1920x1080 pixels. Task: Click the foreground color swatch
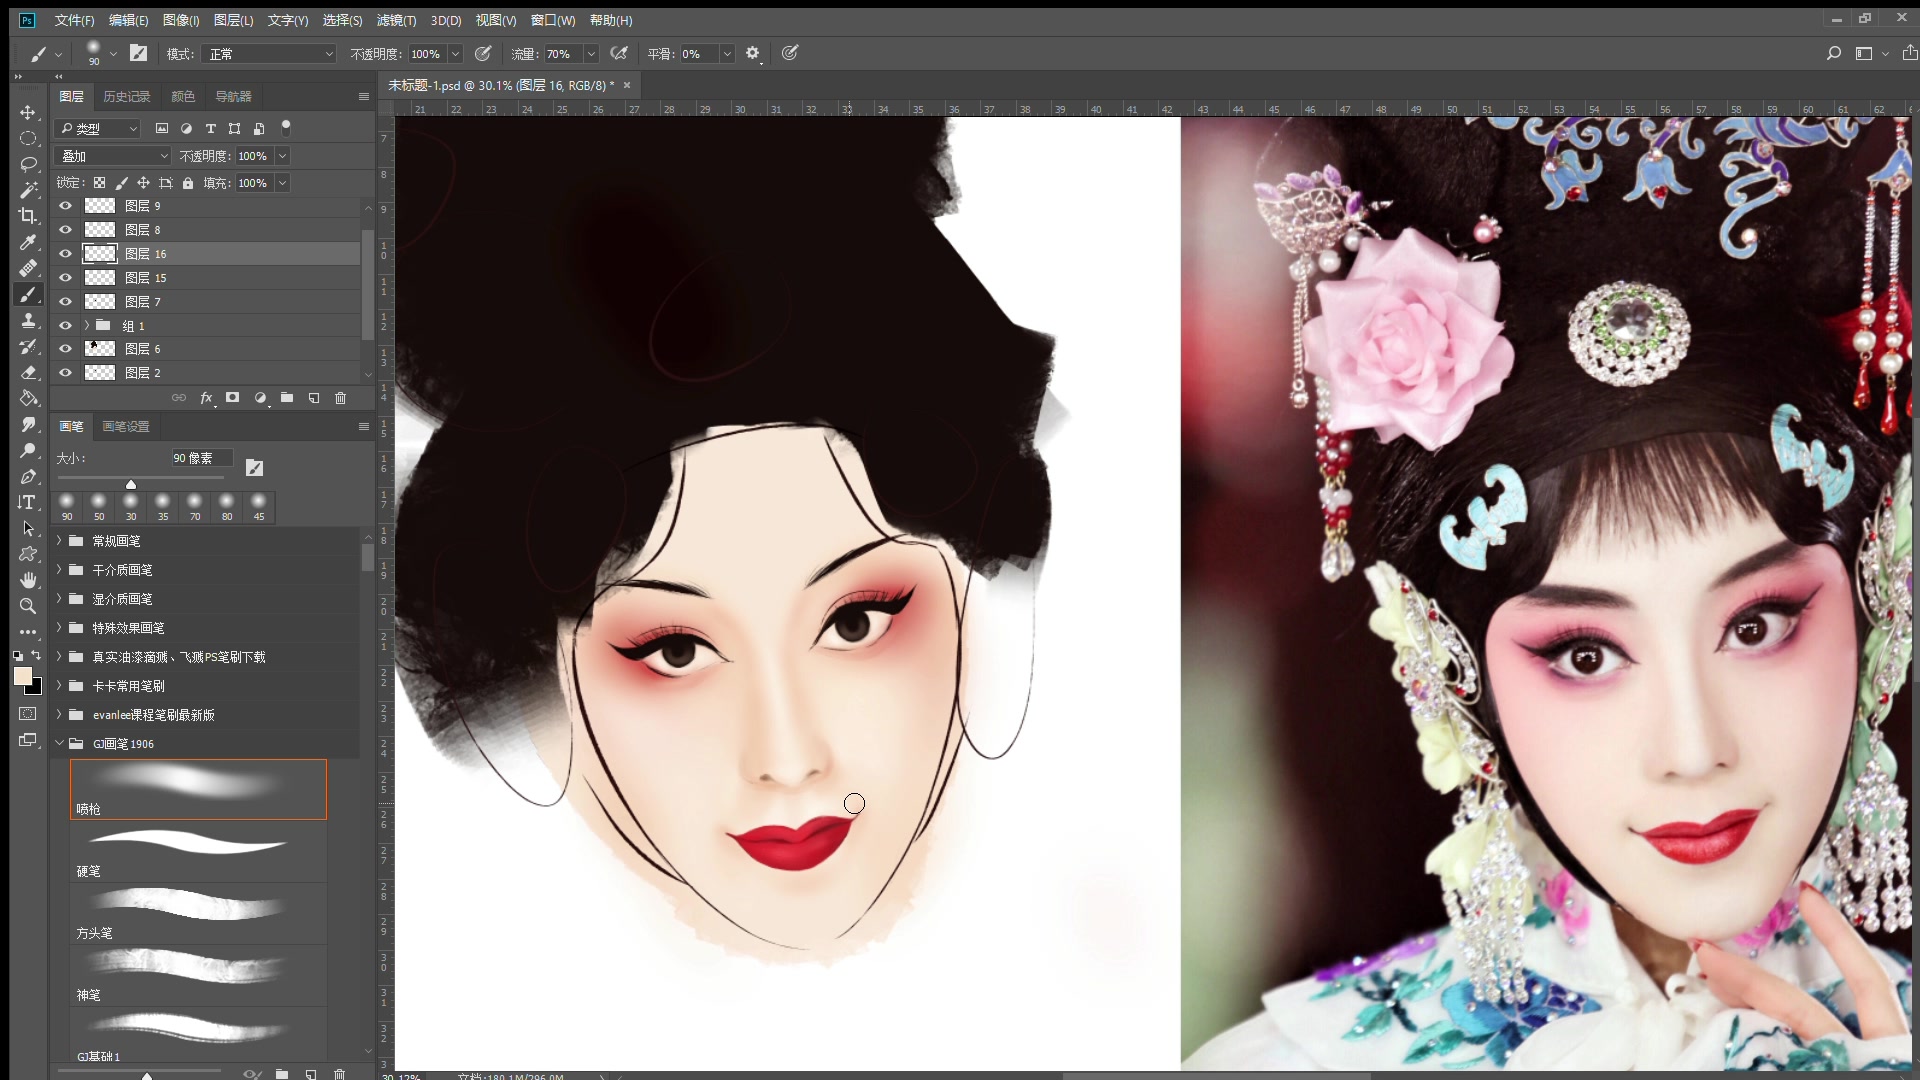point(22,677)
